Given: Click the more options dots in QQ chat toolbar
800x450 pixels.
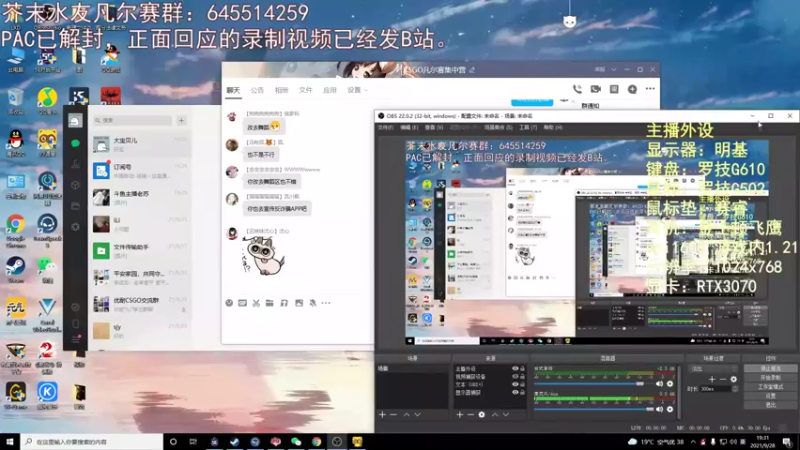Looking at the screenshot, I should [326, 303].
